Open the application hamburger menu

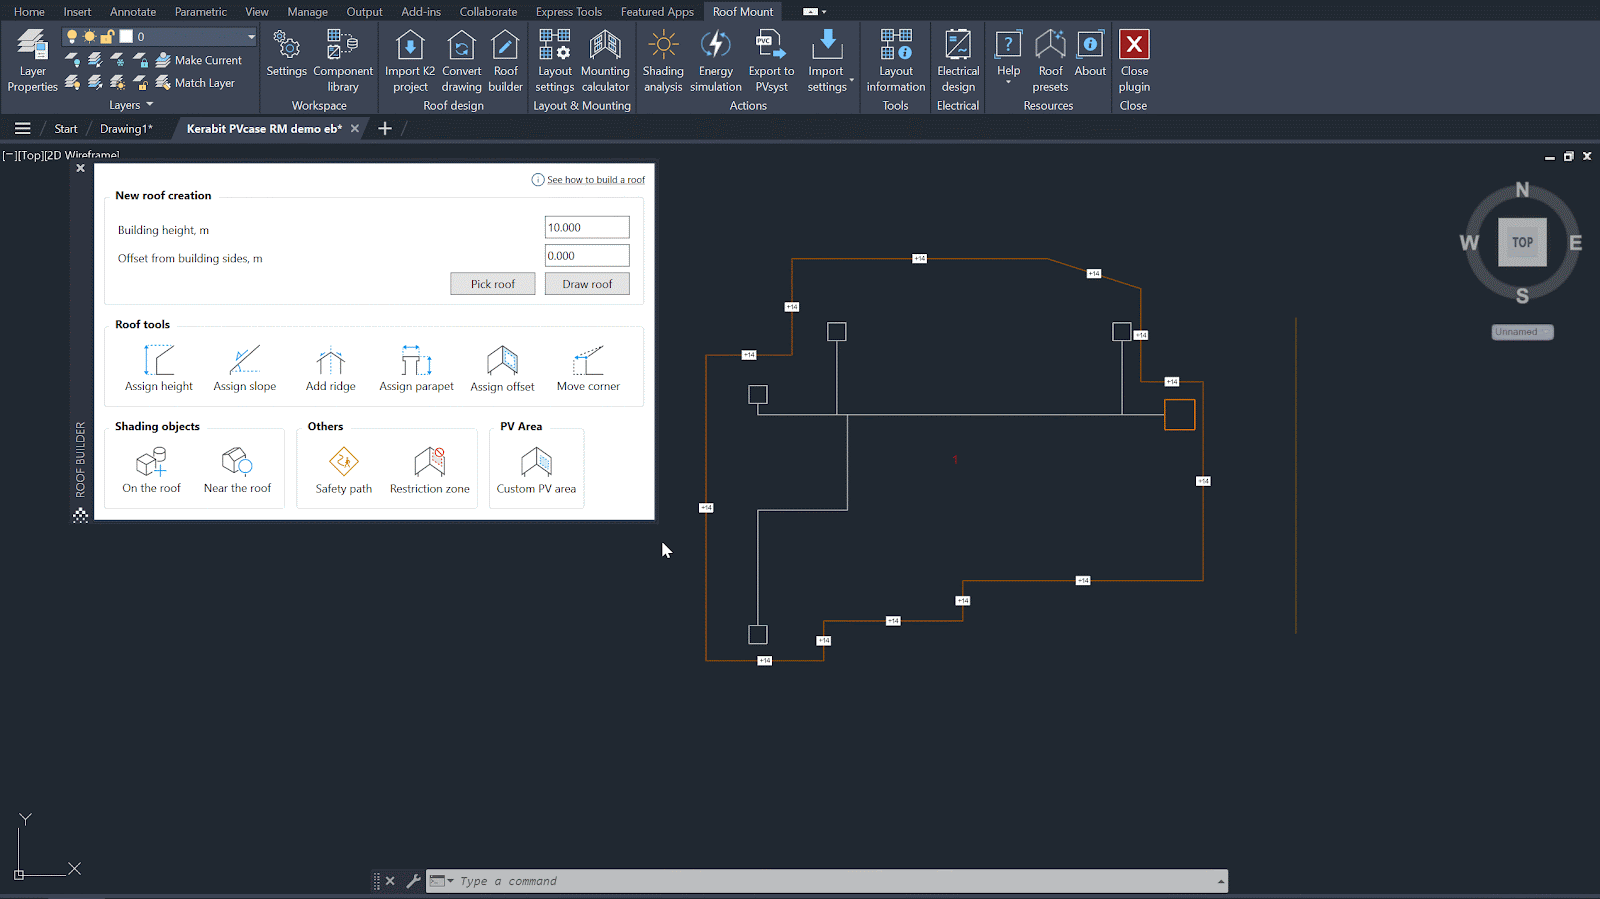tap(22, 128)
